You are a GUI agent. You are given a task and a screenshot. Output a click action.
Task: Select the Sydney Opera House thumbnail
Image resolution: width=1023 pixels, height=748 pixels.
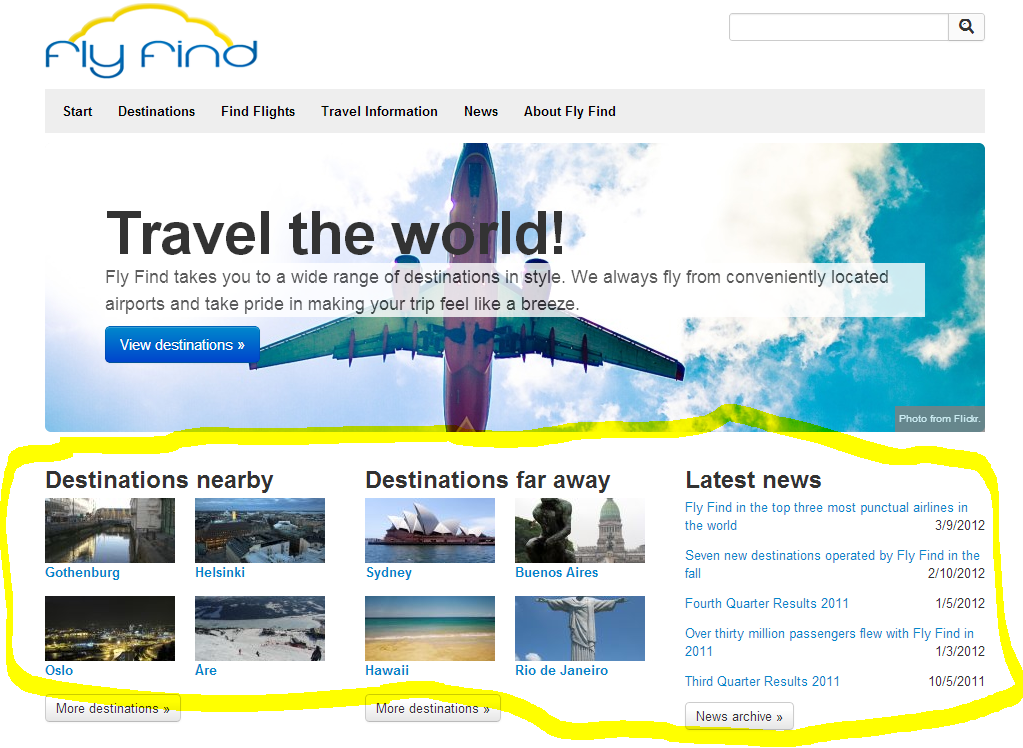pyautogui.click(x=430, y=530)
